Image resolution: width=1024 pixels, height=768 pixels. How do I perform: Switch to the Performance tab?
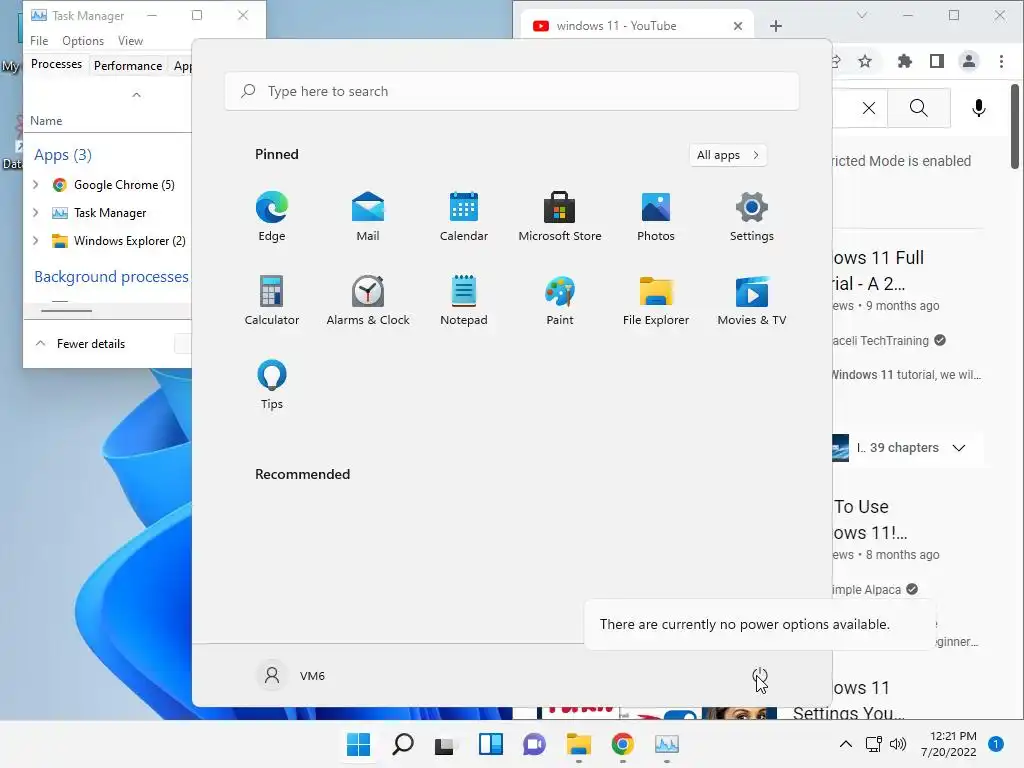128,65
